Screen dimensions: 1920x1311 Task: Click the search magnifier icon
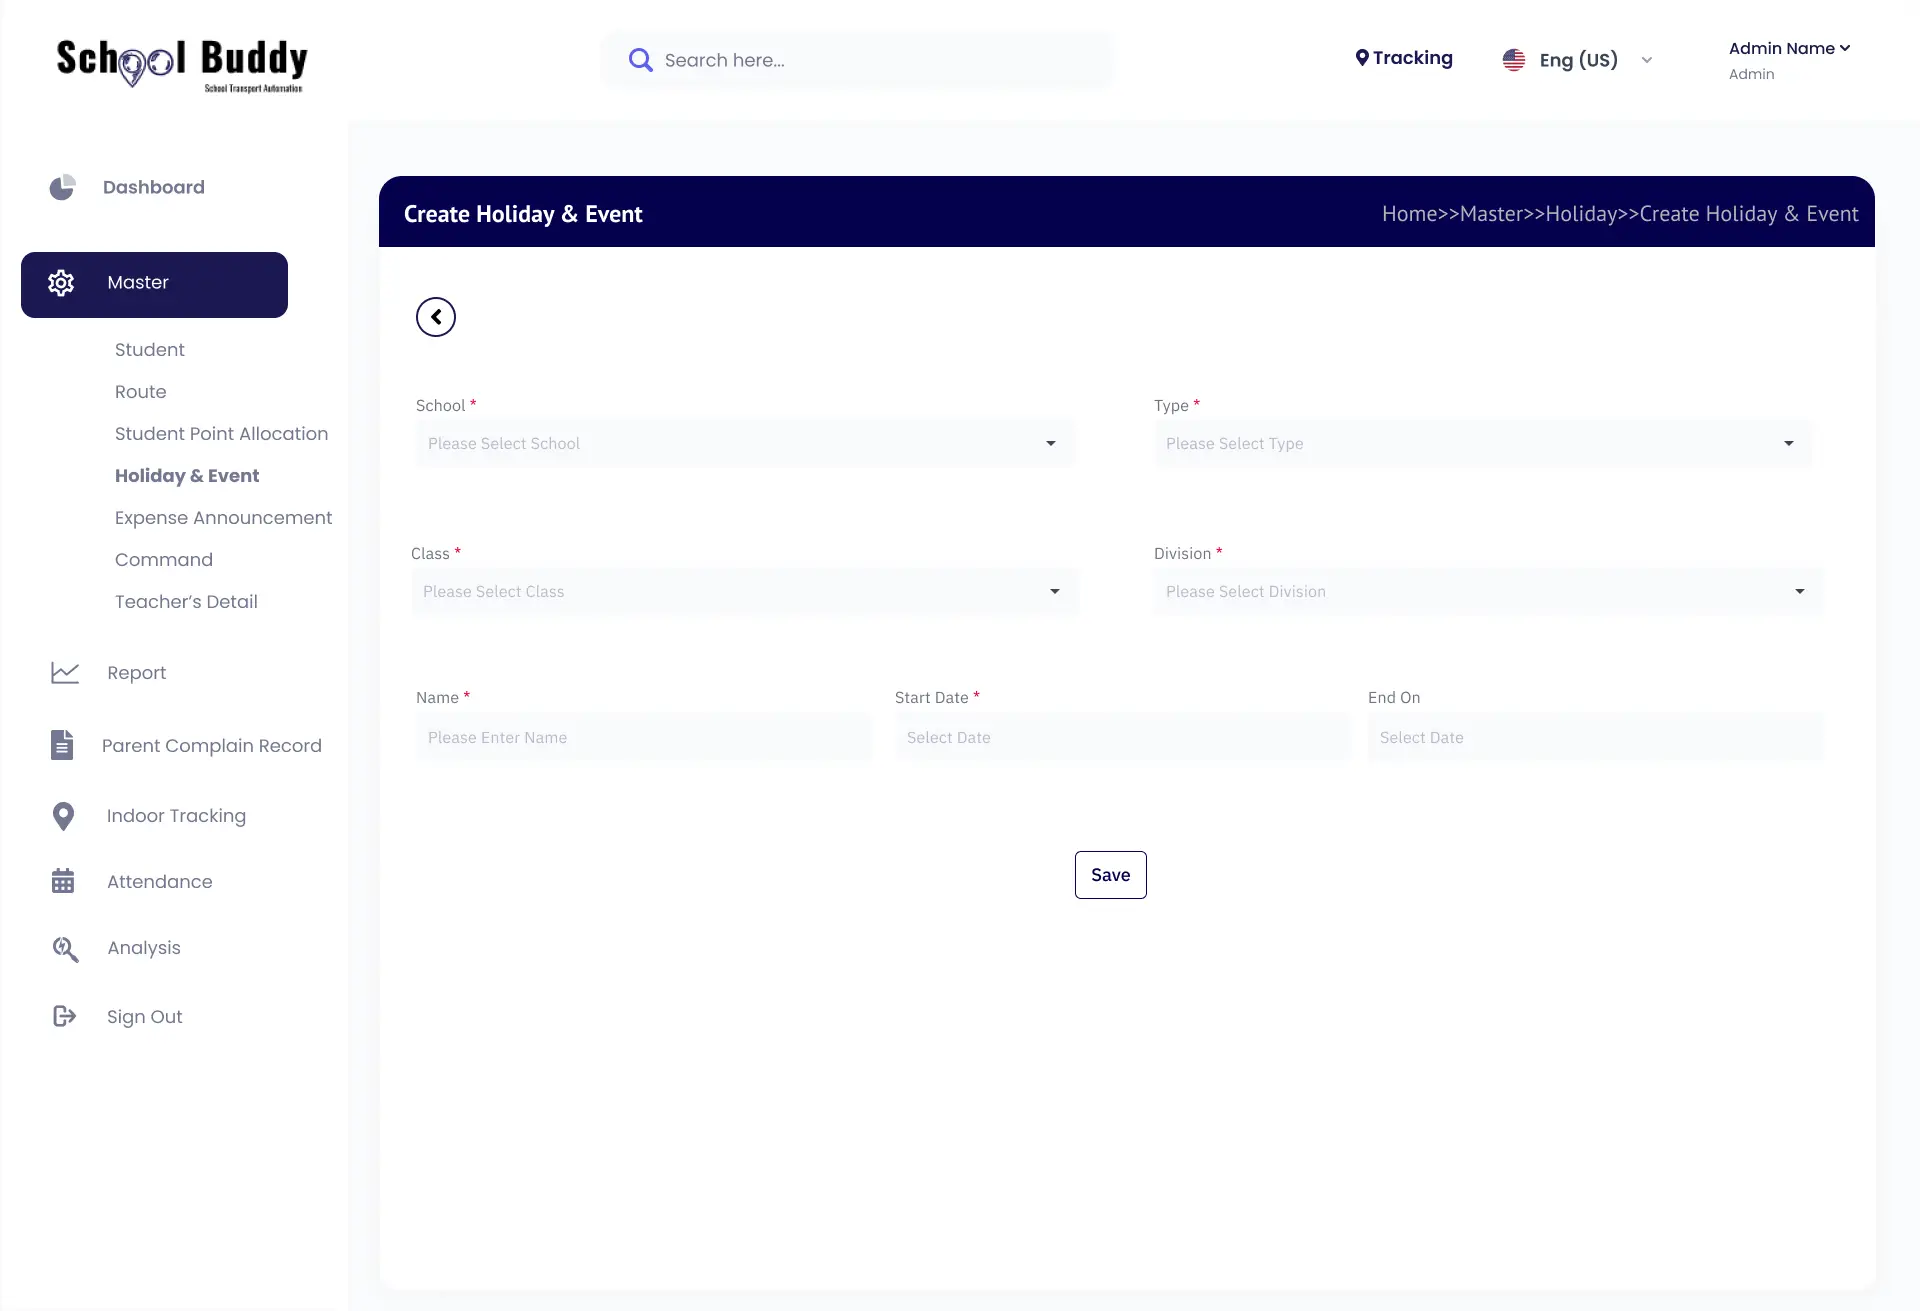640,60
